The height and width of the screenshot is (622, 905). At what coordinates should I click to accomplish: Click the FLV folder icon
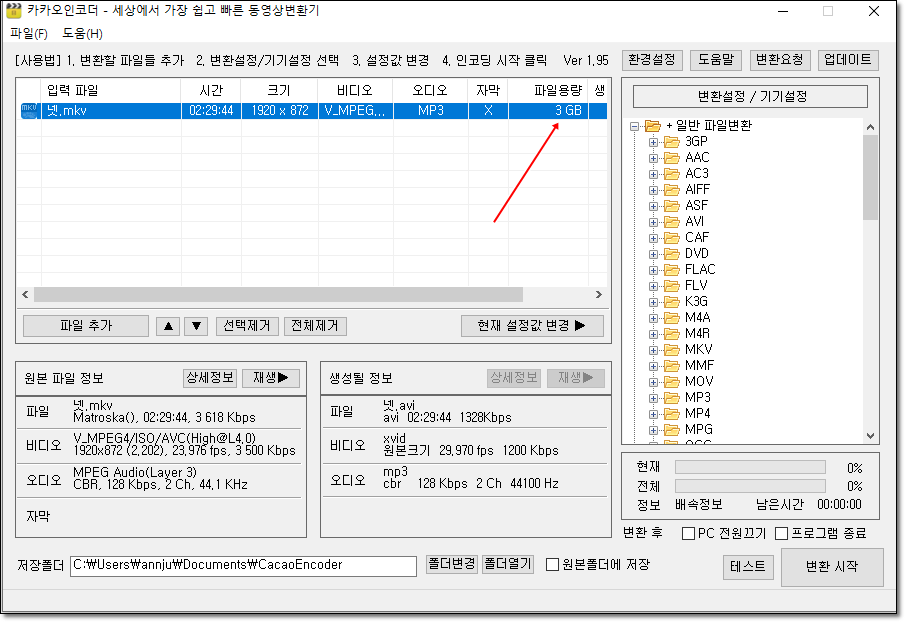point(671,286)
